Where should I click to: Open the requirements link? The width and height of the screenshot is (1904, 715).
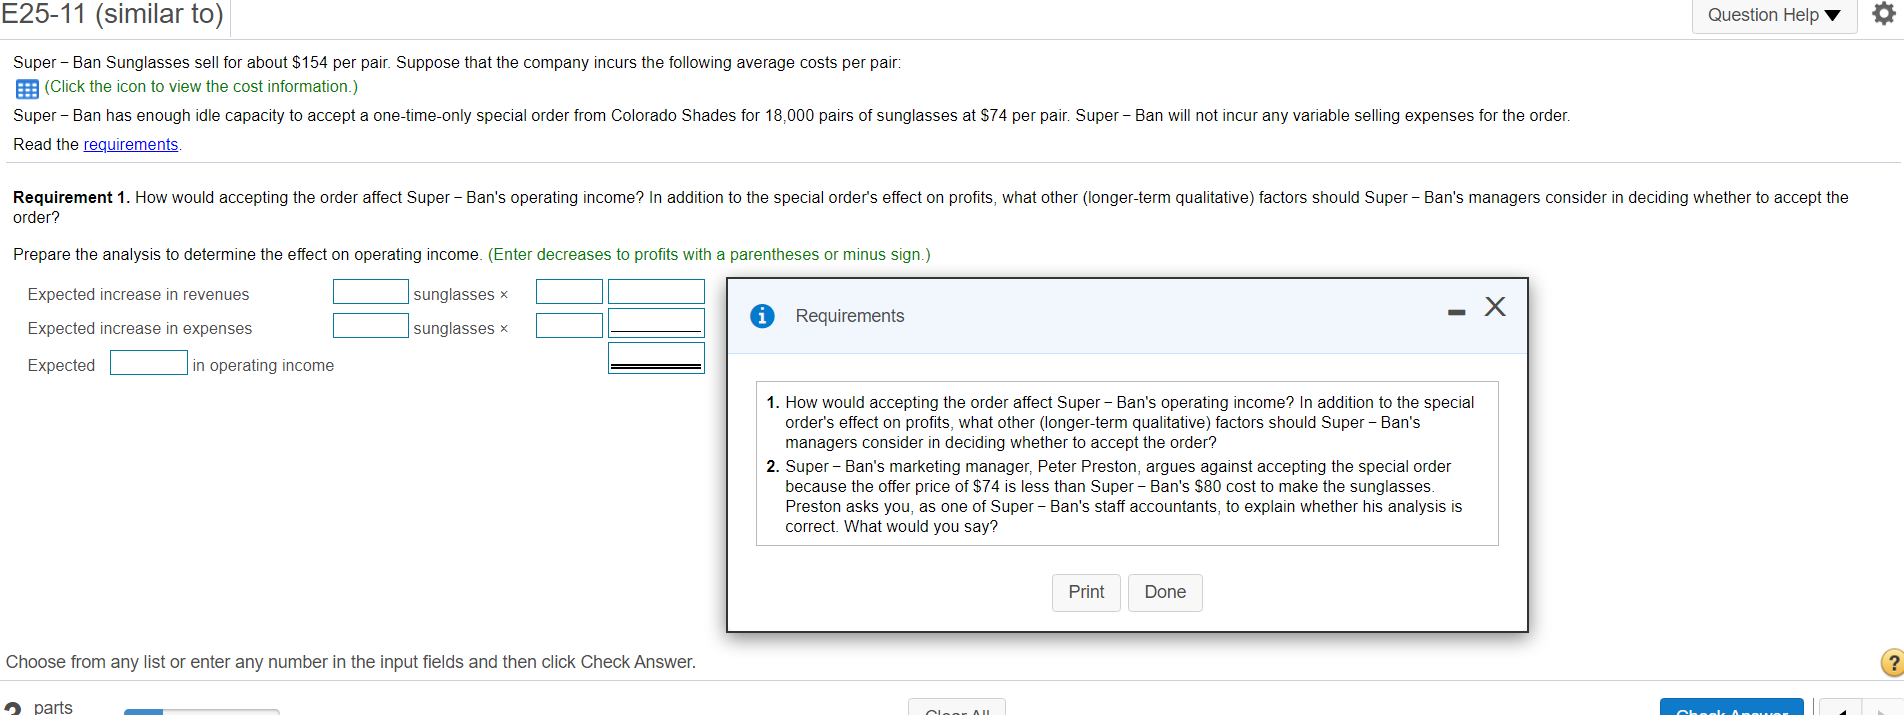[130, 144]
